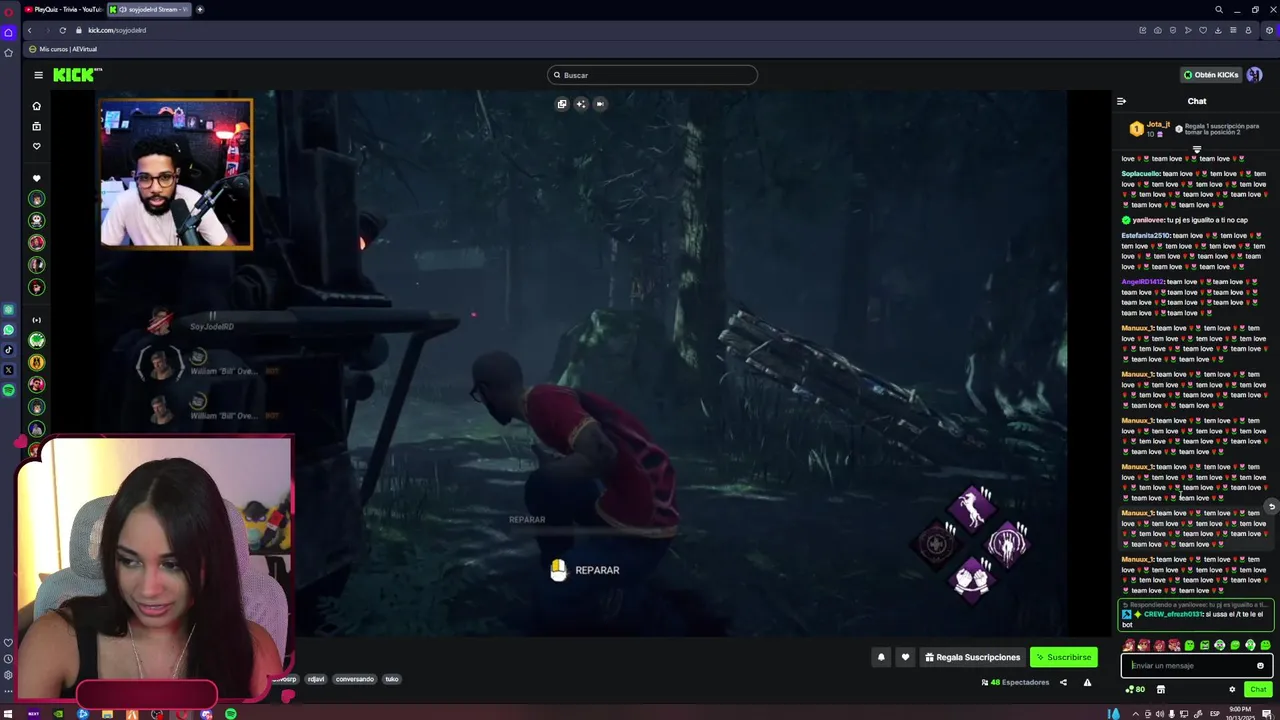
Task: Share the stream using the share icon
Action: point(1063,682)
